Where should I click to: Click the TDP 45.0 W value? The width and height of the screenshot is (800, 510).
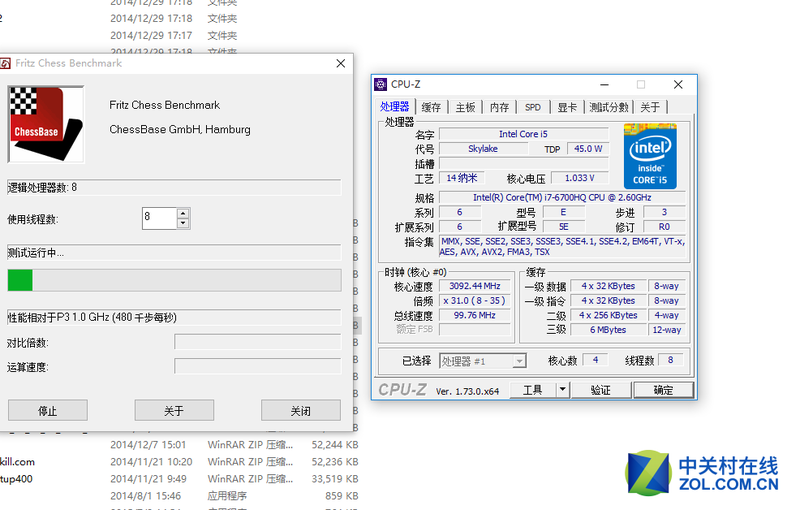tap(588, 149)
